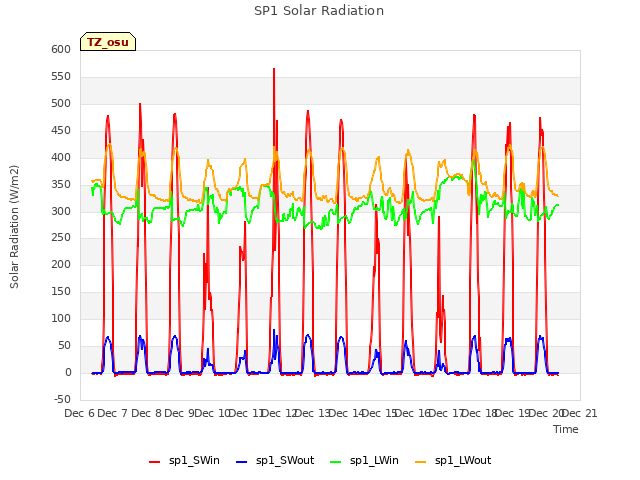Click the 250 y-axis tick label
The height and width of the screenshot is (480, 640).
click(61, 238)
